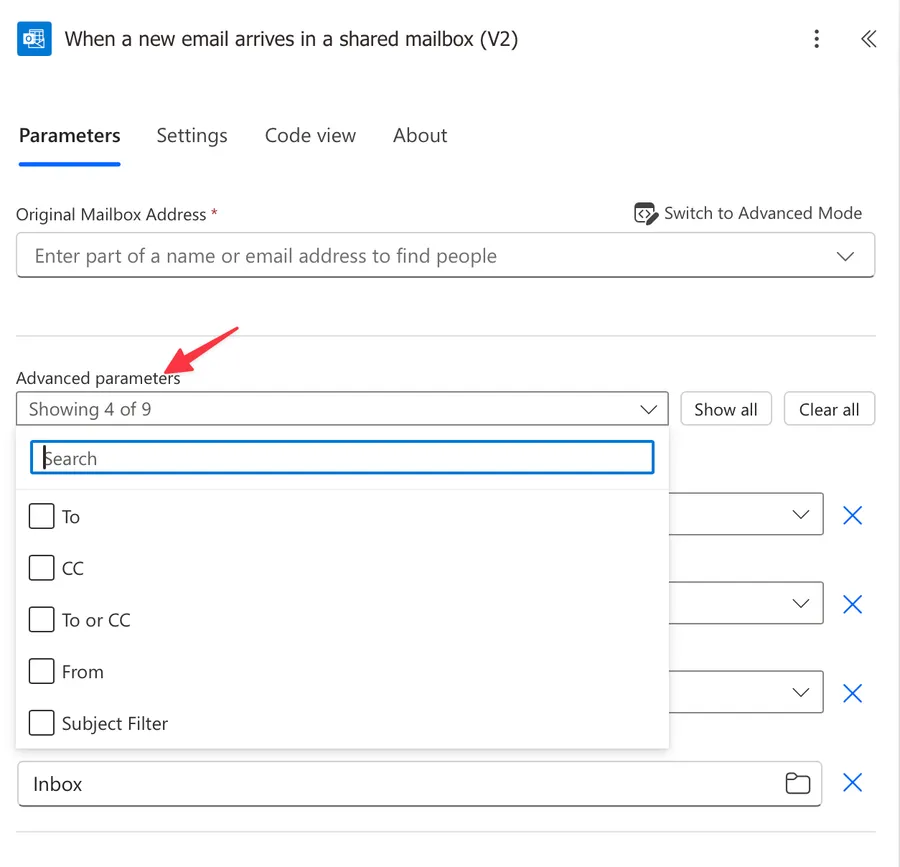Click into the advanced parameters Search field
The width and height of the screenshot is (900, 867).
coord(342,458)
